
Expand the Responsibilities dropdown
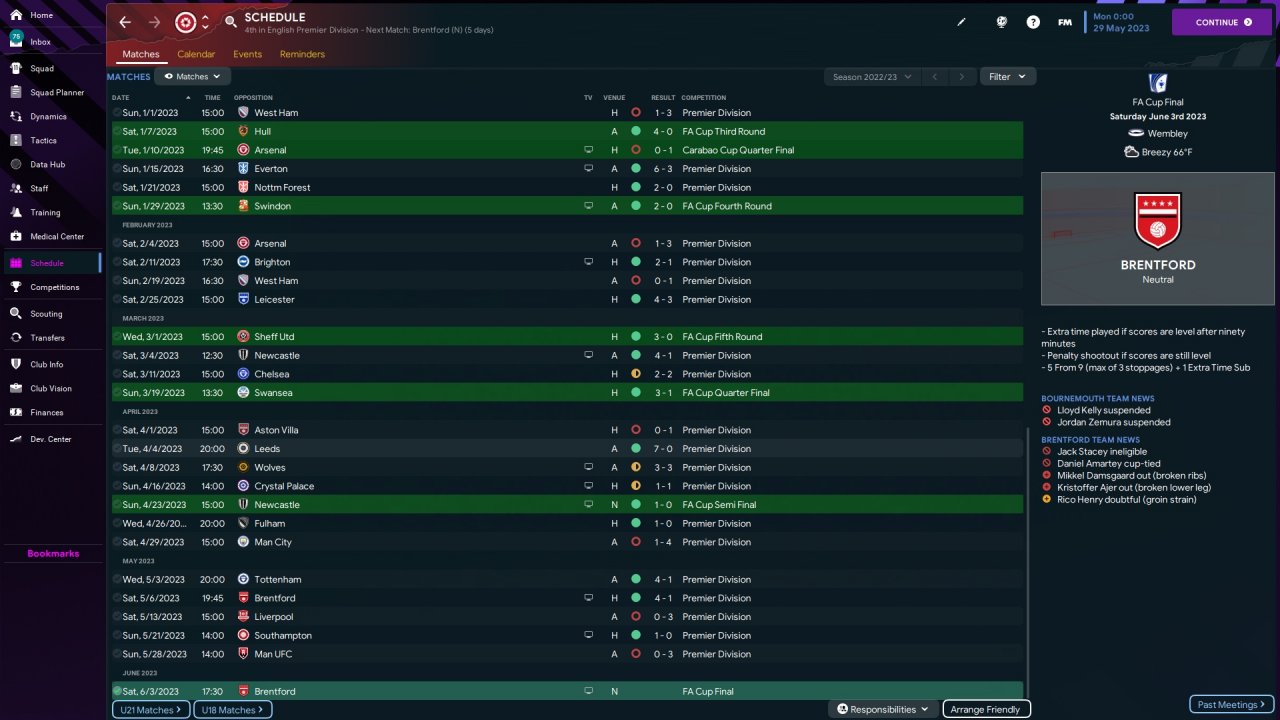pyautogui.click(x=883, y=709)
